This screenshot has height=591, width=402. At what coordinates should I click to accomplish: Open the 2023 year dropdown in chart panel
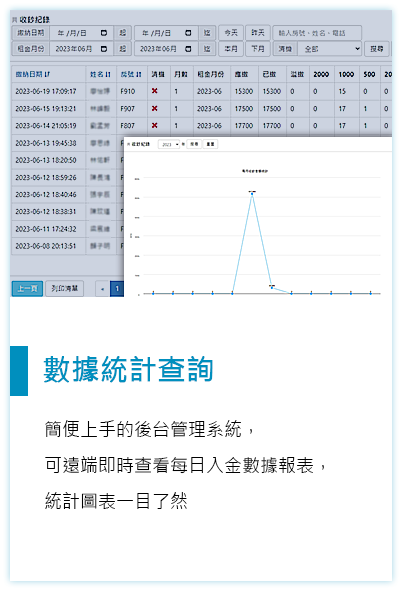[x=169, y=144]
